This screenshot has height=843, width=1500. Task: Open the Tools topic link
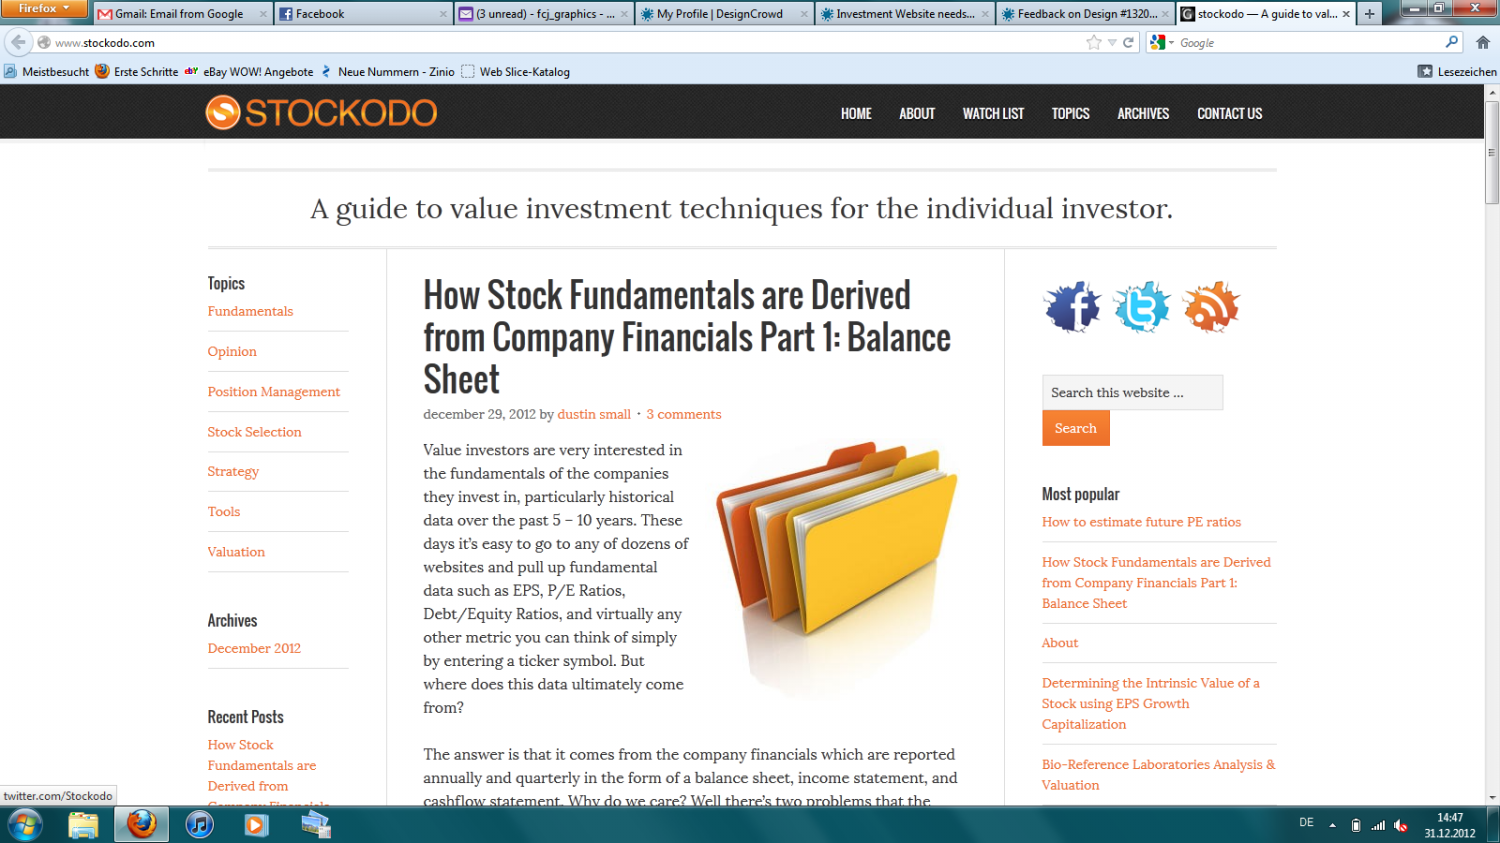point(224,511)
